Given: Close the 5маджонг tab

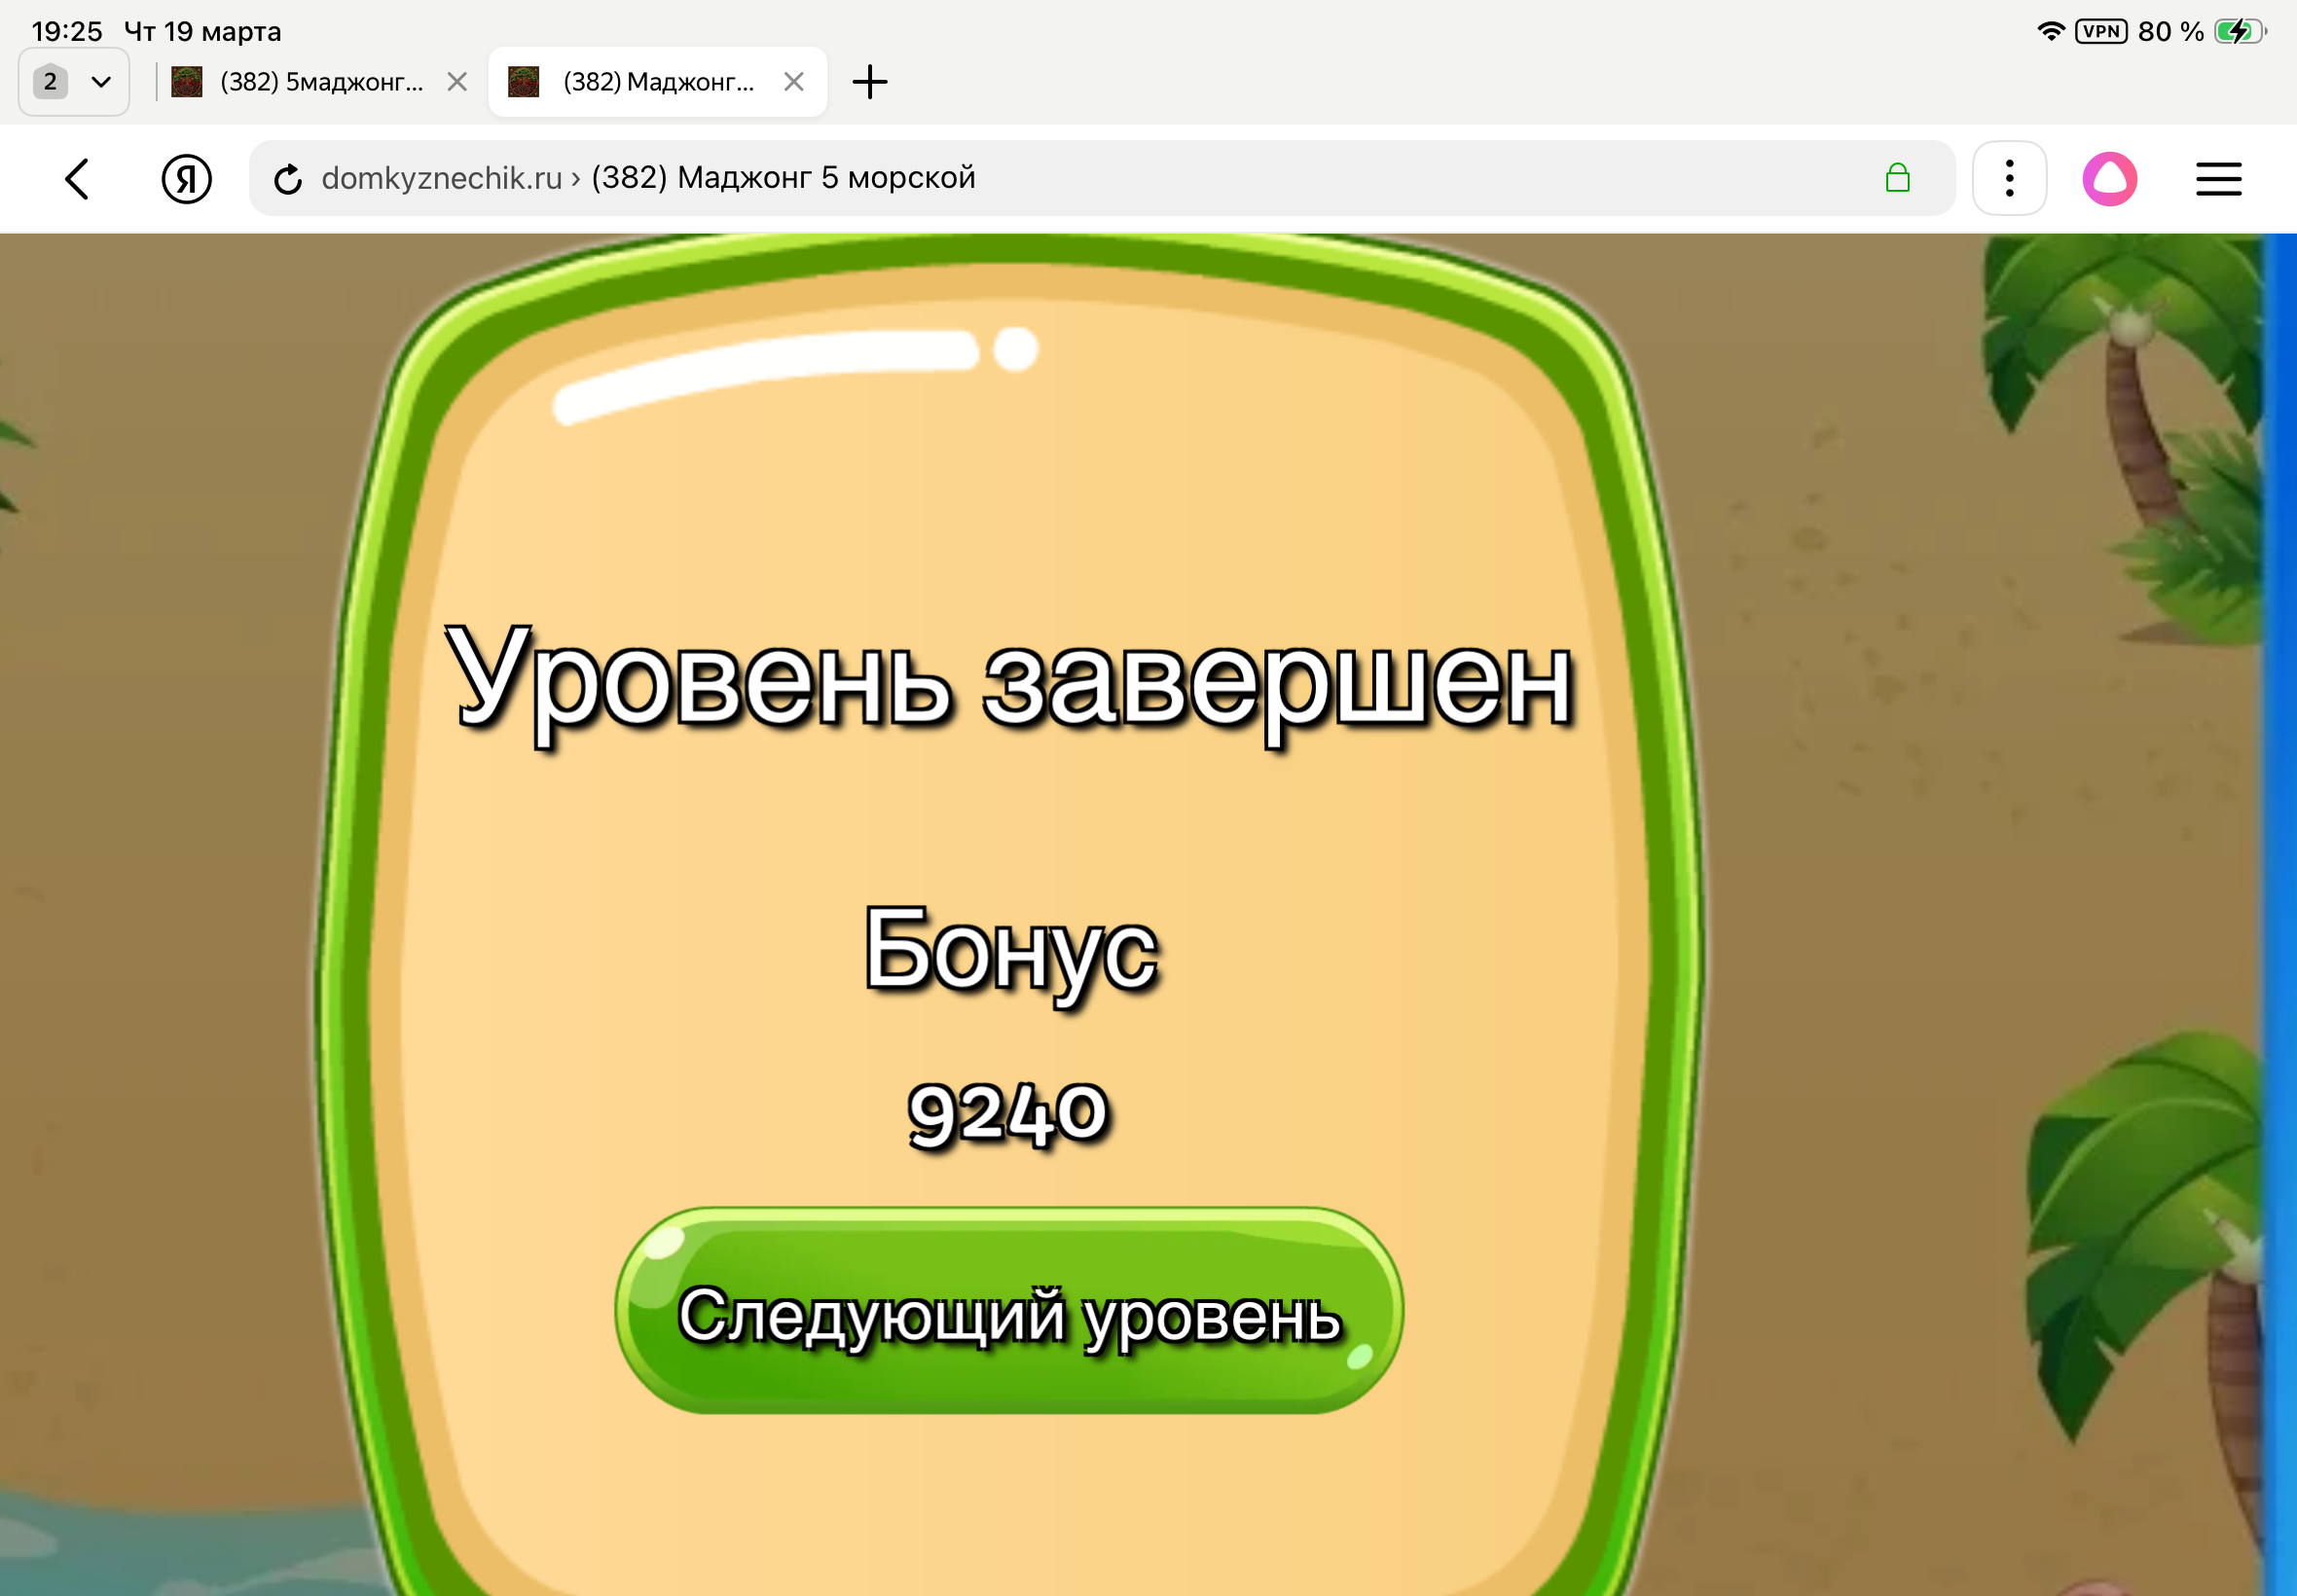Looking at the screenshot, I should [x=457, y=82].
